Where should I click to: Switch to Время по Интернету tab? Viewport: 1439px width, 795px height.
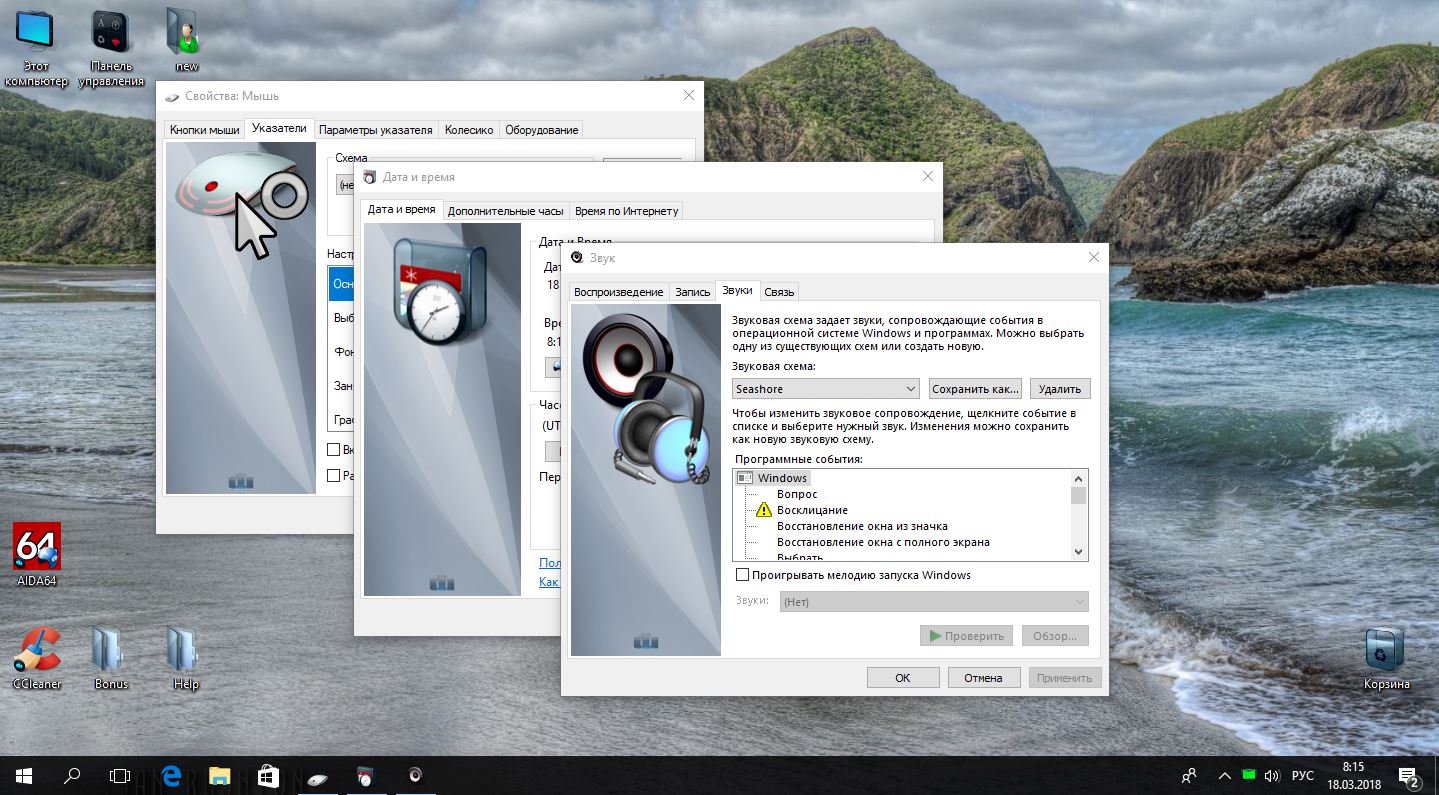click(x=626, y=211)
